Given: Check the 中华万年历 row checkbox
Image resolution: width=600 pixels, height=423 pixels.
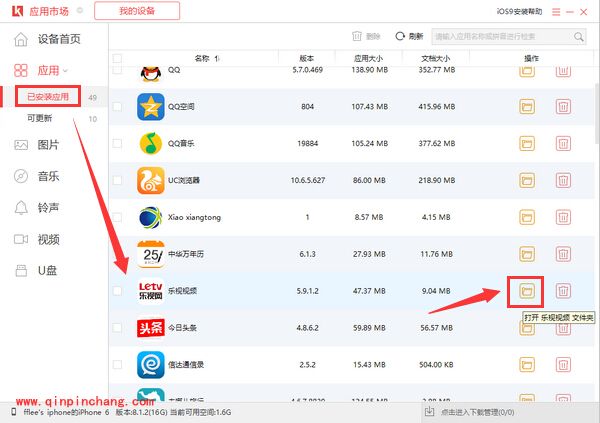Looking at the screenshot, I should point(117,254).
